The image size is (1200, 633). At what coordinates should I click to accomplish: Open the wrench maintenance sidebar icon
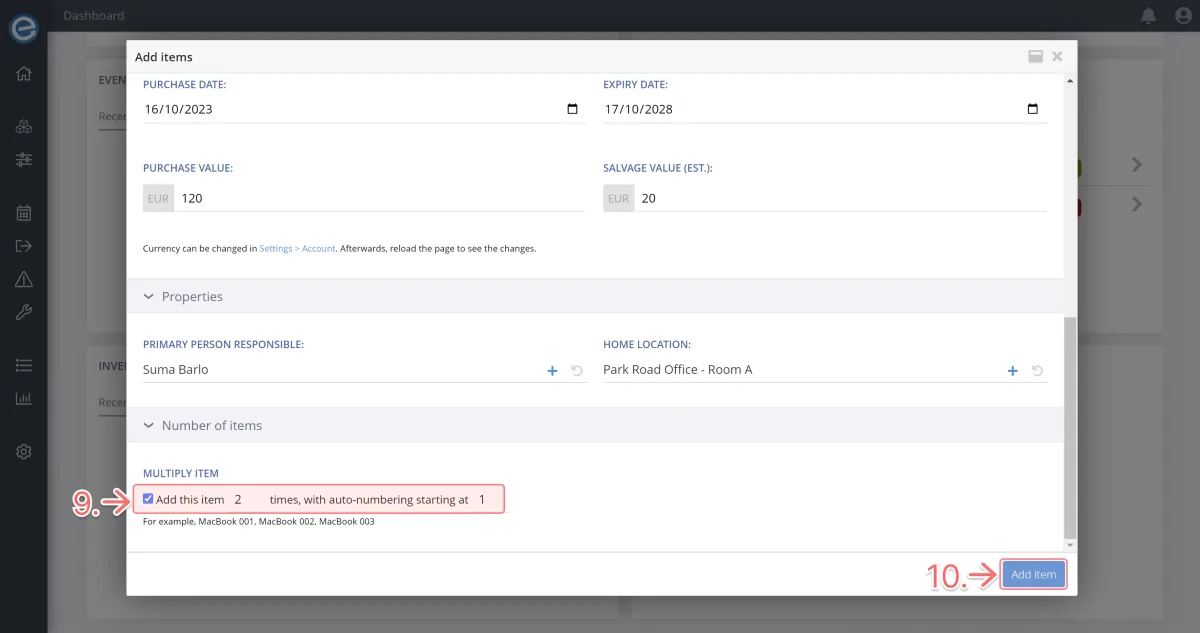[24, 313]
